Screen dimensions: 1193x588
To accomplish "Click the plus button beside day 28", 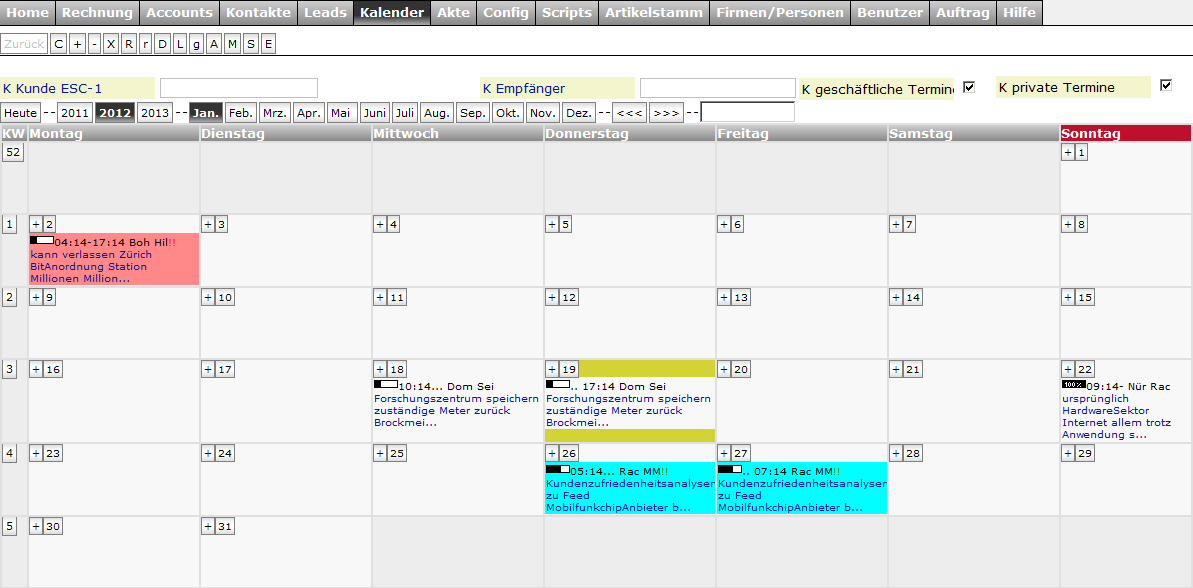I will point(896,453).
